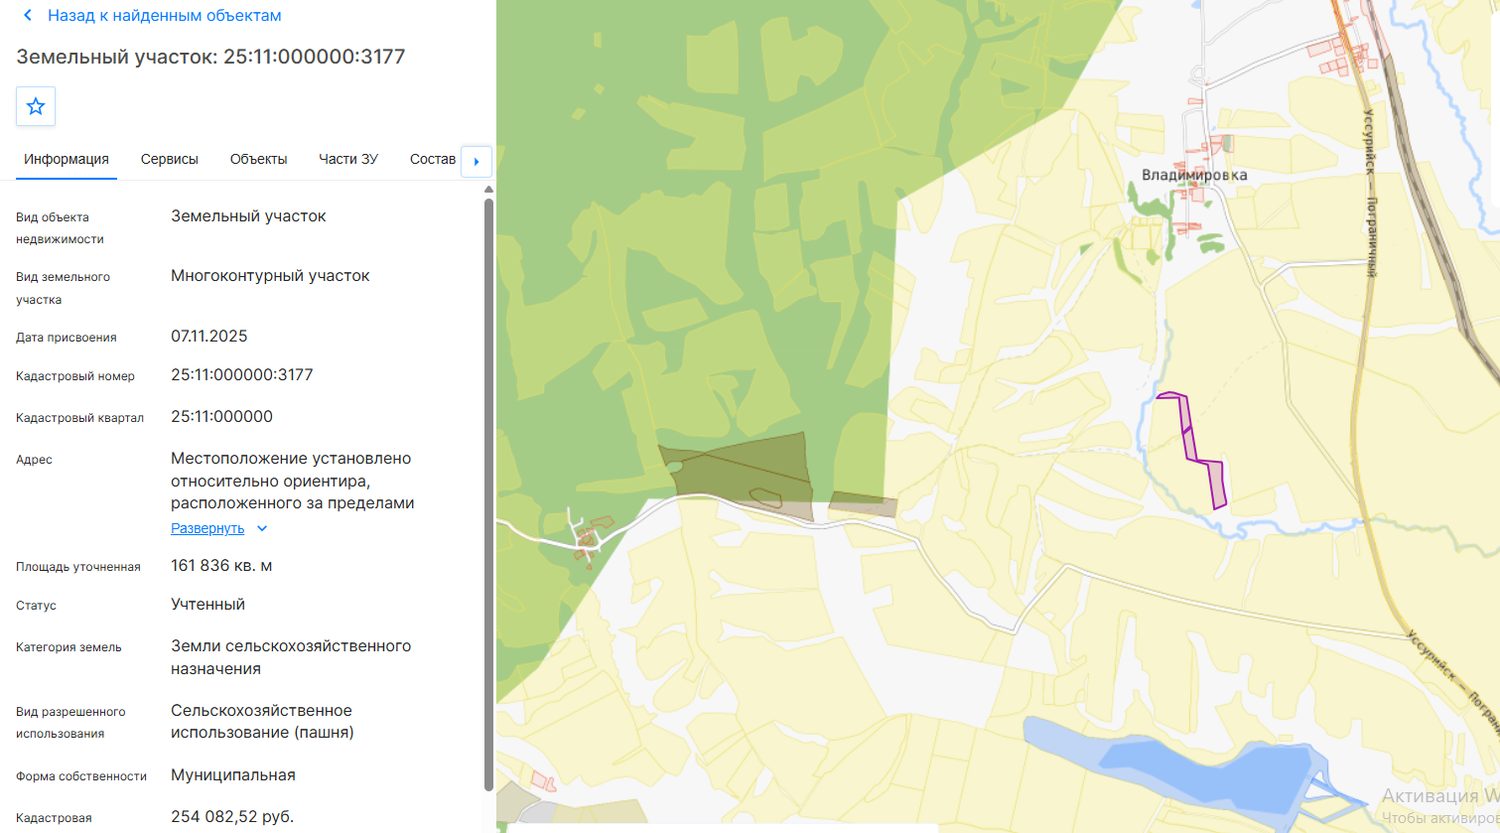Click the Владимировка village label on the map
Viewport: 1500px width, 833px height.
coord(1194,175)
